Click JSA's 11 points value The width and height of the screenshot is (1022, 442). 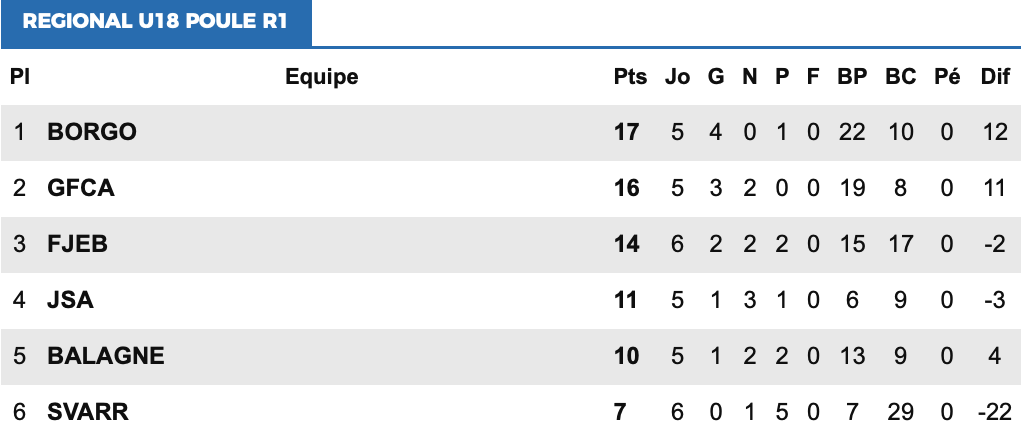pos(626,300)
